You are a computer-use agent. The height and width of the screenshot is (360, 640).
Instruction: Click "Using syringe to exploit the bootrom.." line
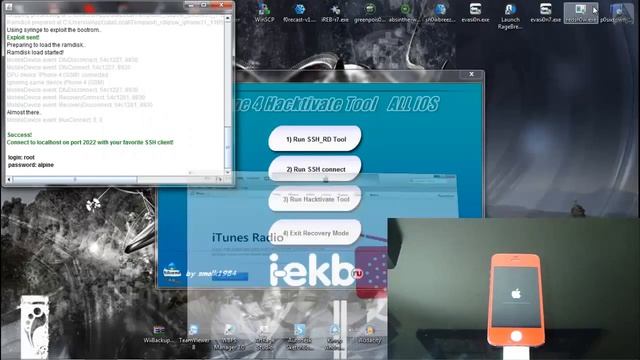54,30
